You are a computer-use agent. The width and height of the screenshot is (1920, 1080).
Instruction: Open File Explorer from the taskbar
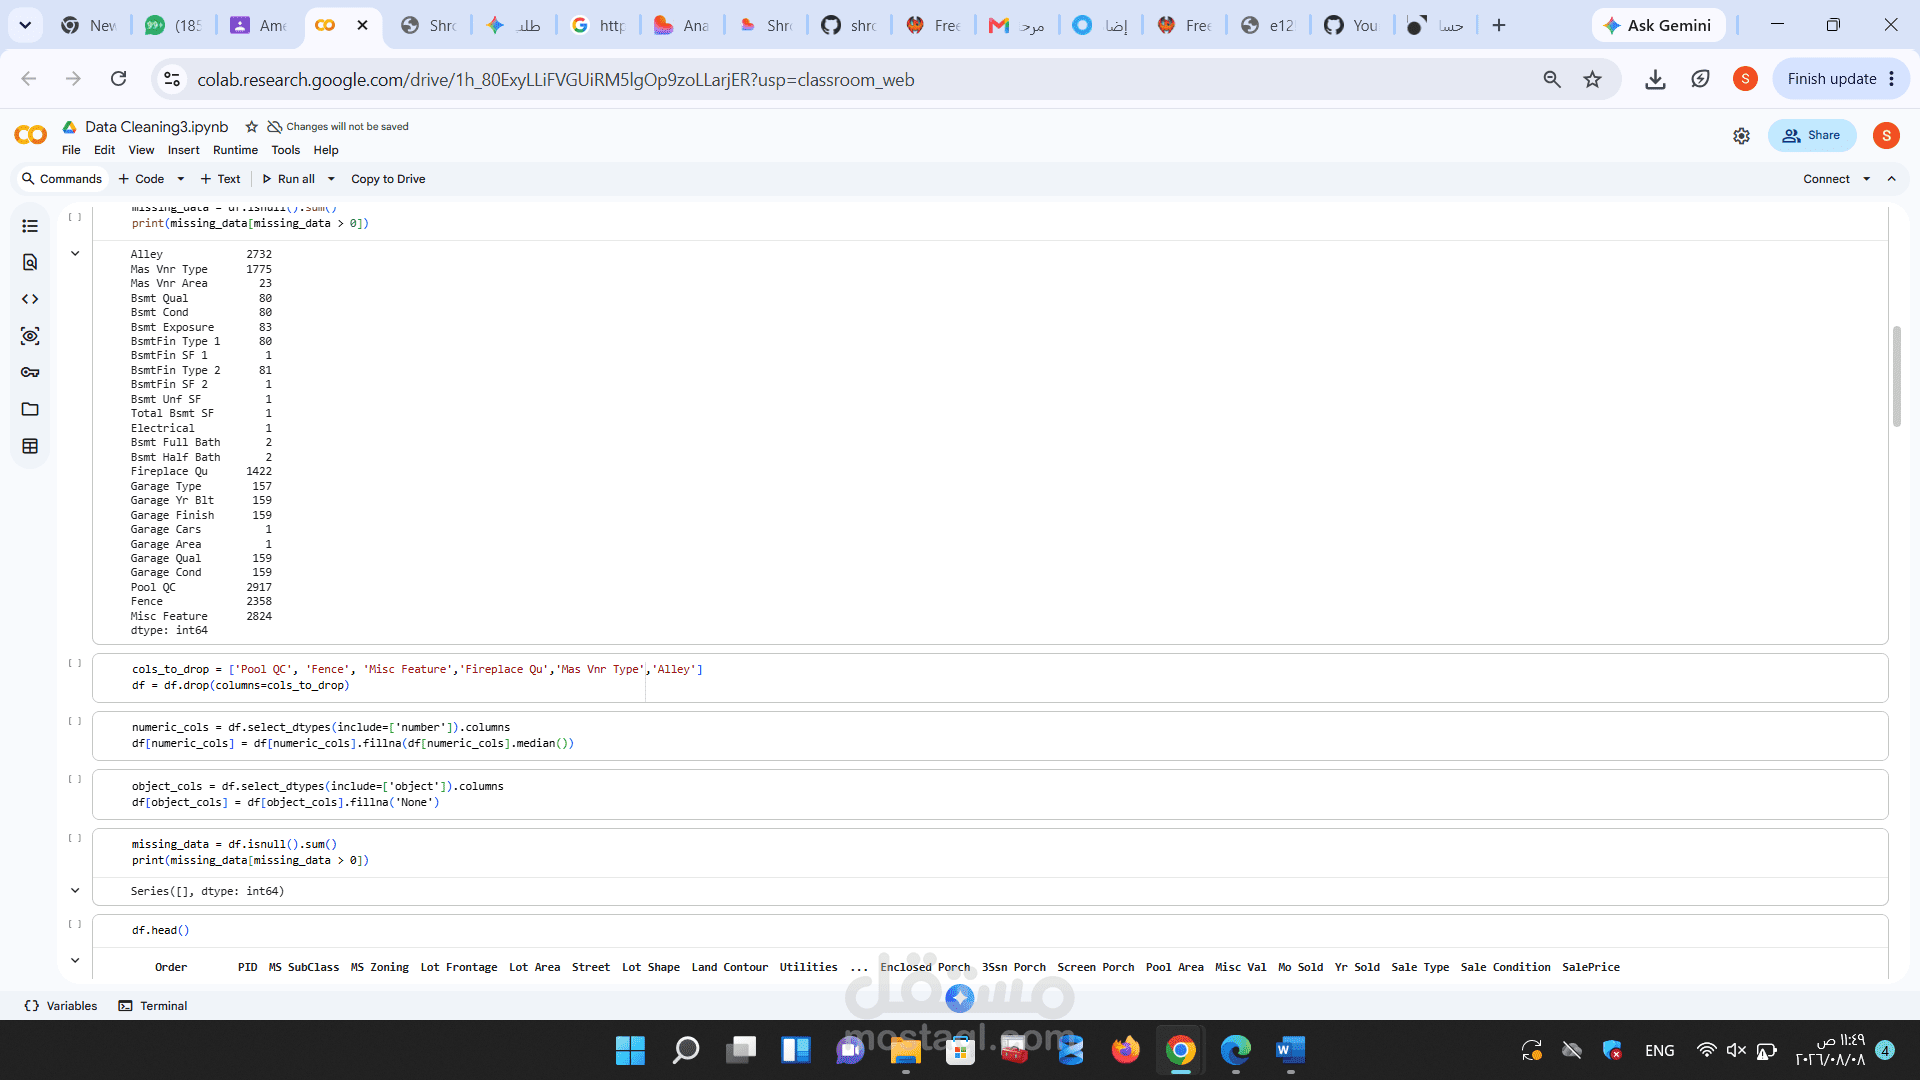(905, 1050)
